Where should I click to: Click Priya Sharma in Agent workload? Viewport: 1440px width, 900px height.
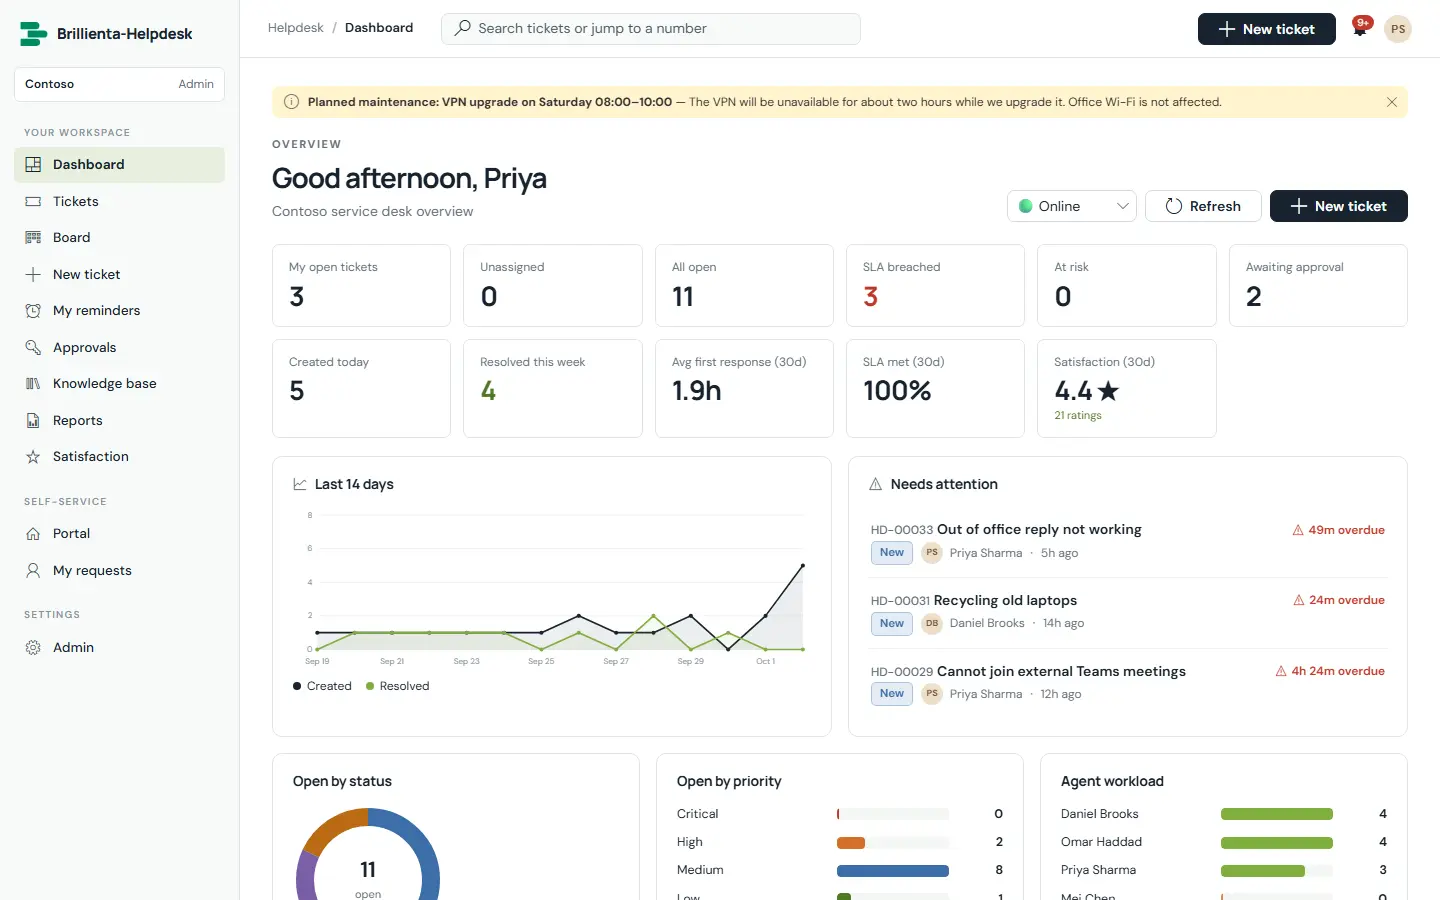[1098, 870]
